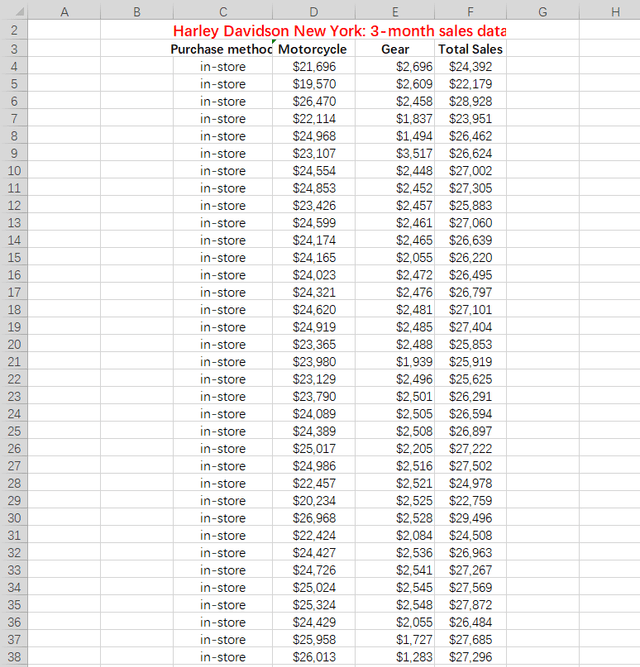Select Motorcycle cell with $22,457
Viewport: 640px width, 667px height.
tap(314, 483)
